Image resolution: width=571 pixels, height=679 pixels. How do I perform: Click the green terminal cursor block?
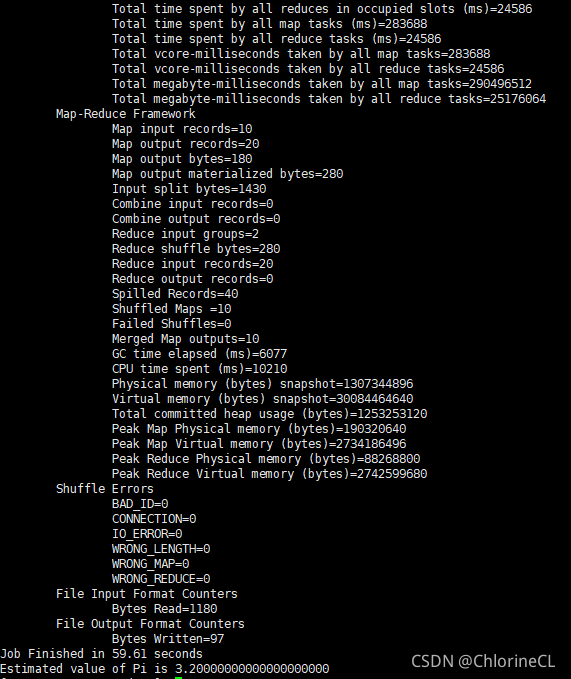pyautogui.click(x=178, y=678)
